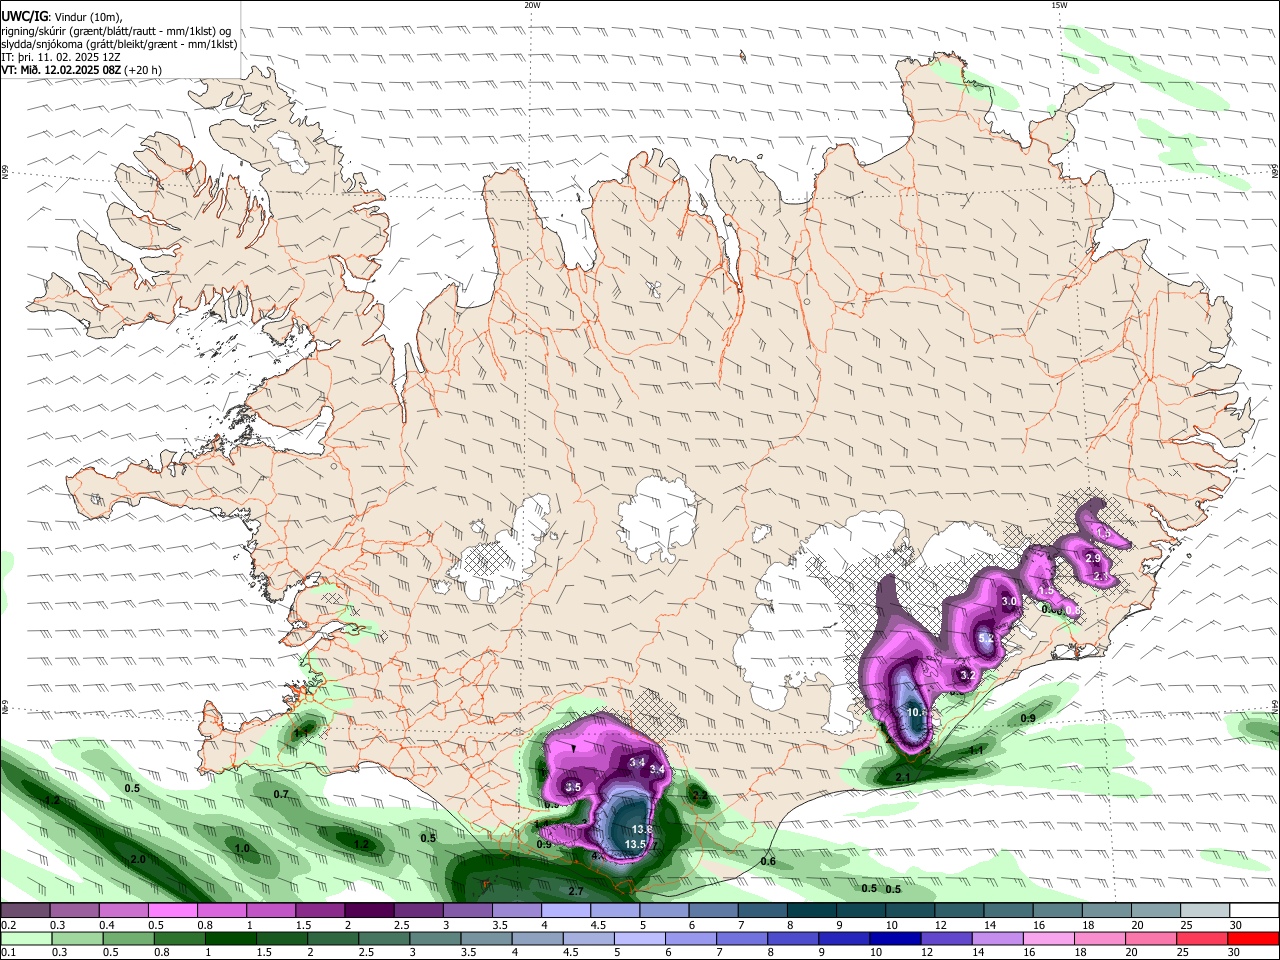Select the 13.5 value on south coast
The height and width of the screenshot is (960, 1280).
click(636, 844)
